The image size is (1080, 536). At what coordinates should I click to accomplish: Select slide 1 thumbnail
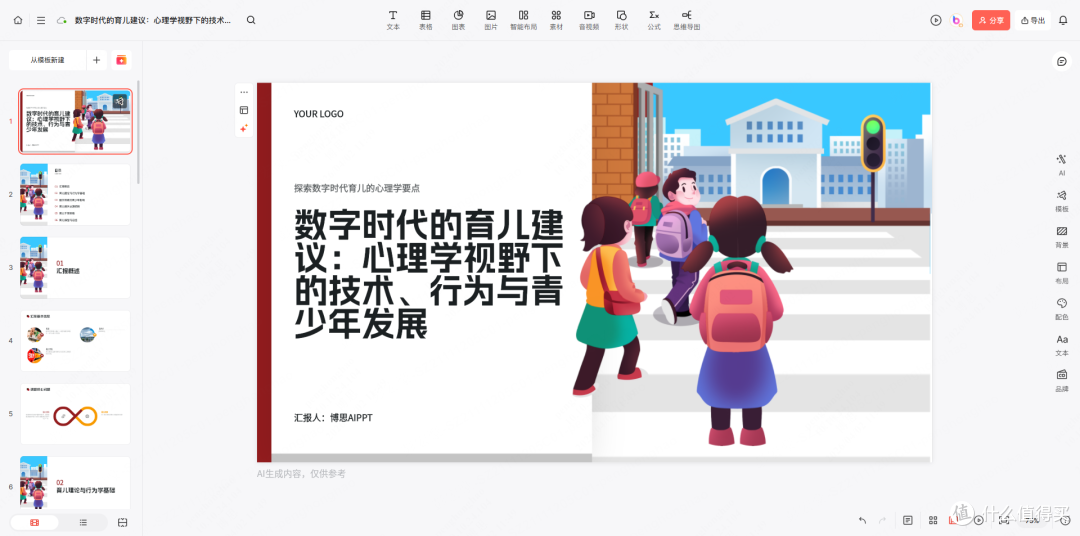click(75, 121)
